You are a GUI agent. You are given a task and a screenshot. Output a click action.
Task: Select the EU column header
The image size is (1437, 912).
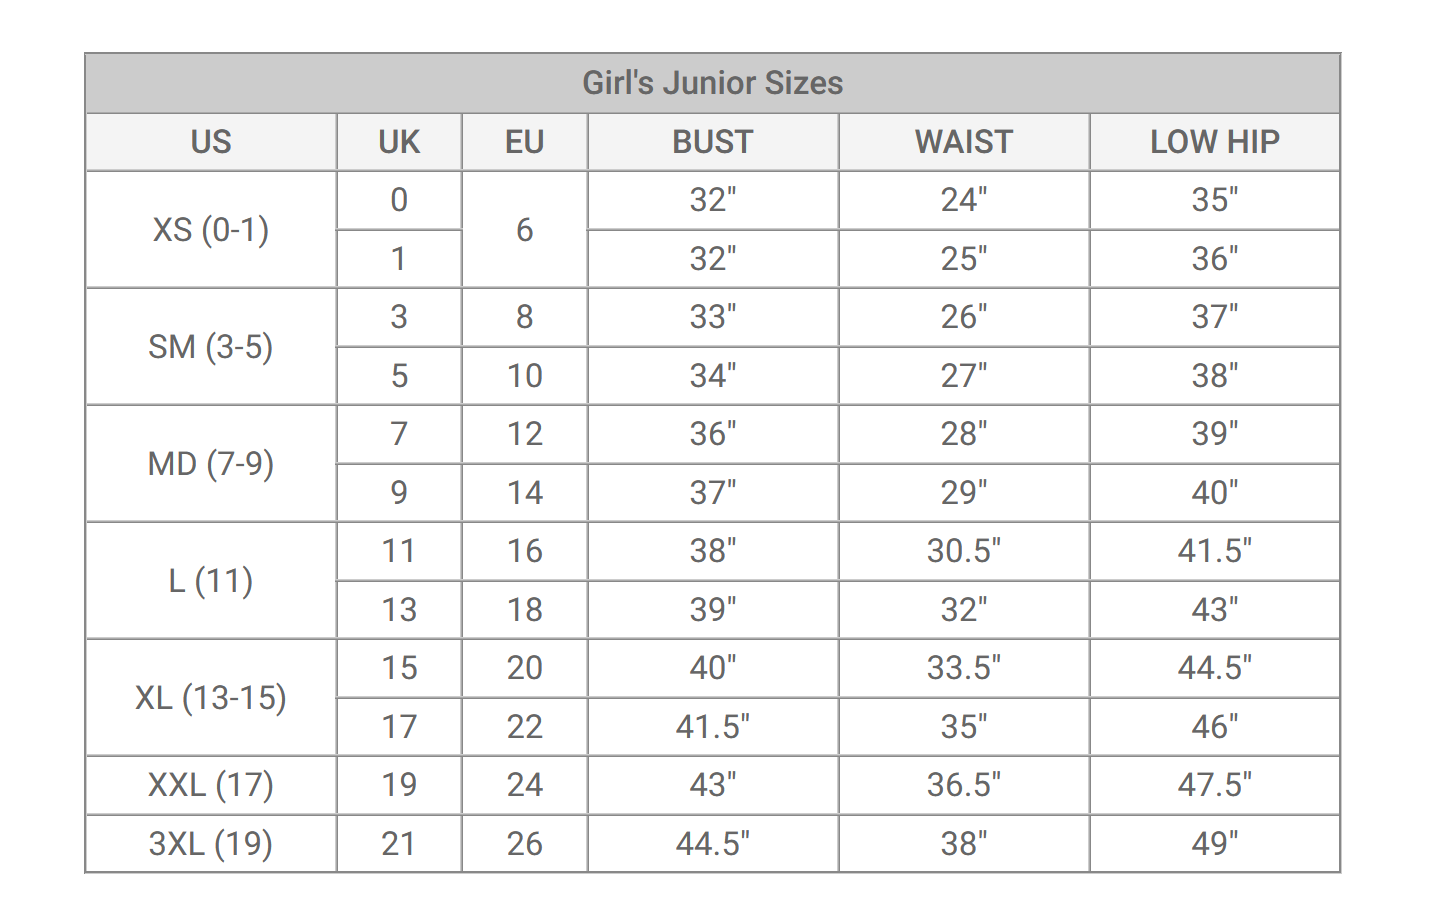[x=524, y=142]
